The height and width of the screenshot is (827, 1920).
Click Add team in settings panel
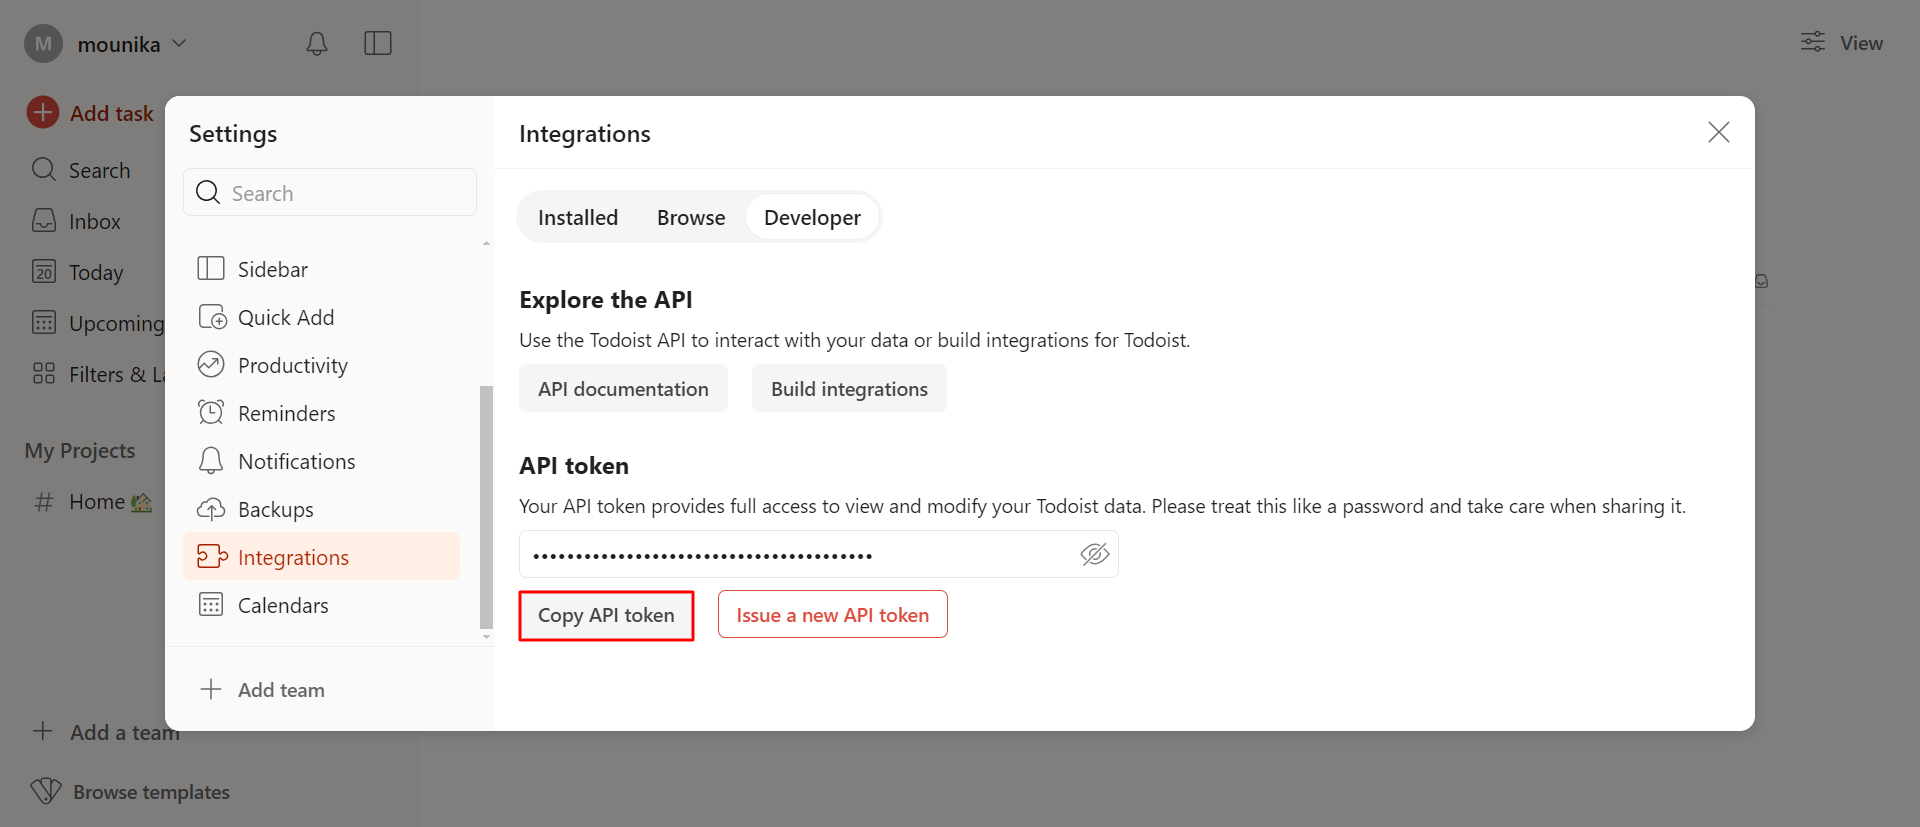[x=280, y=690]
